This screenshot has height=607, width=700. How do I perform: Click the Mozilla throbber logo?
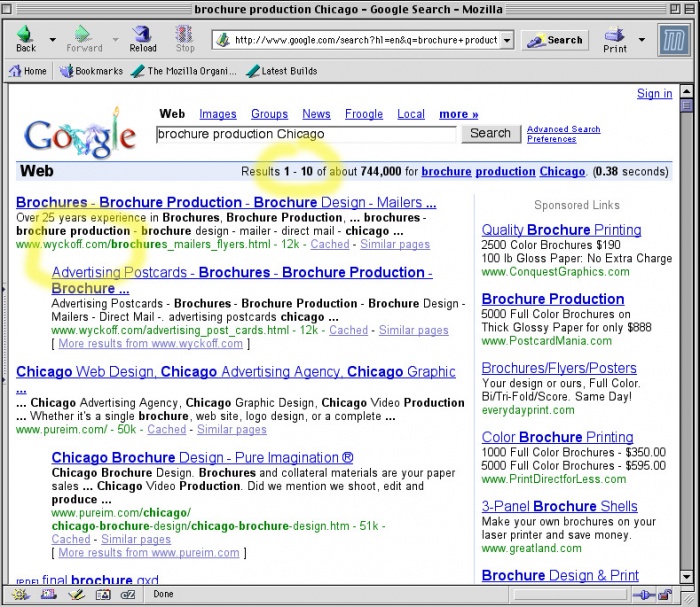pyautogui.click(x=674, y=40)
